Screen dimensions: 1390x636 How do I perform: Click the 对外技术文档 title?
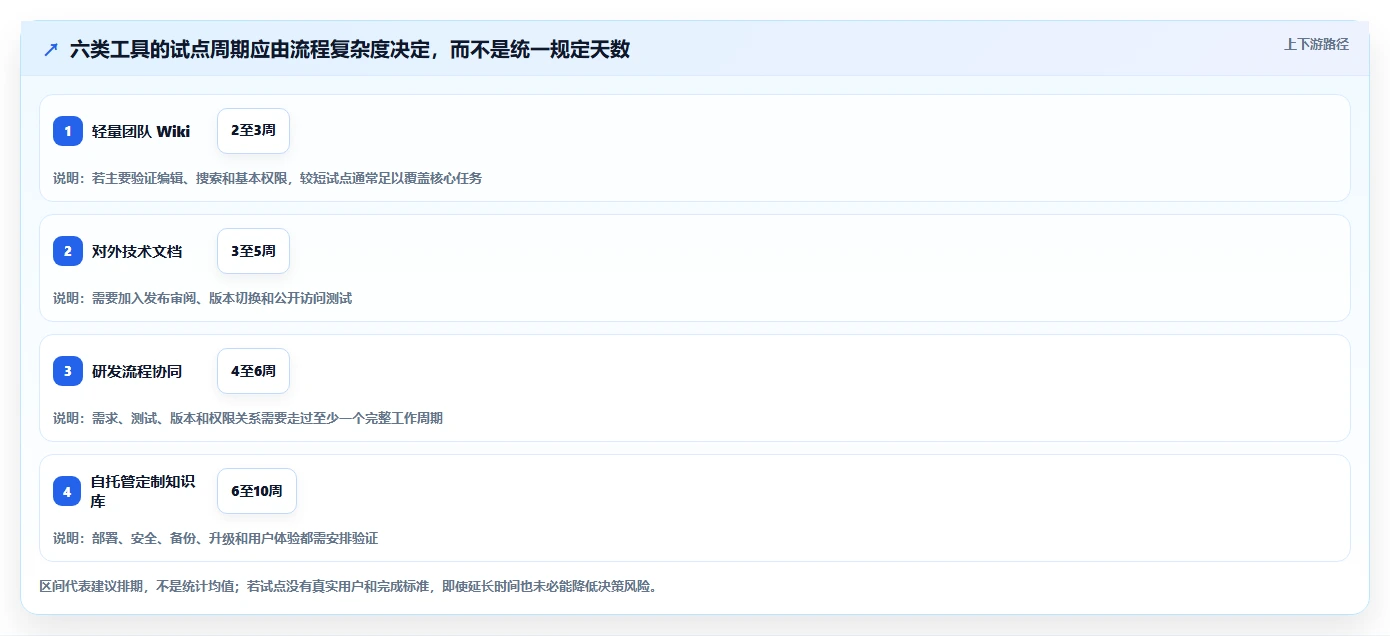(137, 251)
